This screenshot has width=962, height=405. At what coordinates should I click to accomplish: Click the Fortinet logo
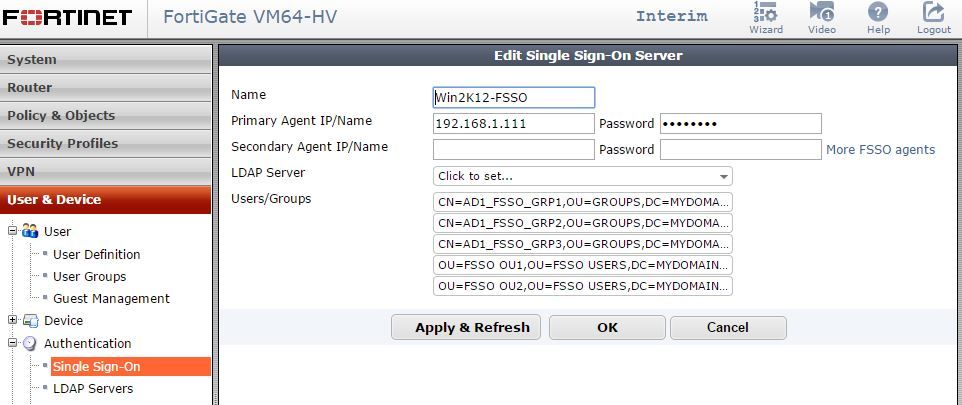click(x=67, y=17)
